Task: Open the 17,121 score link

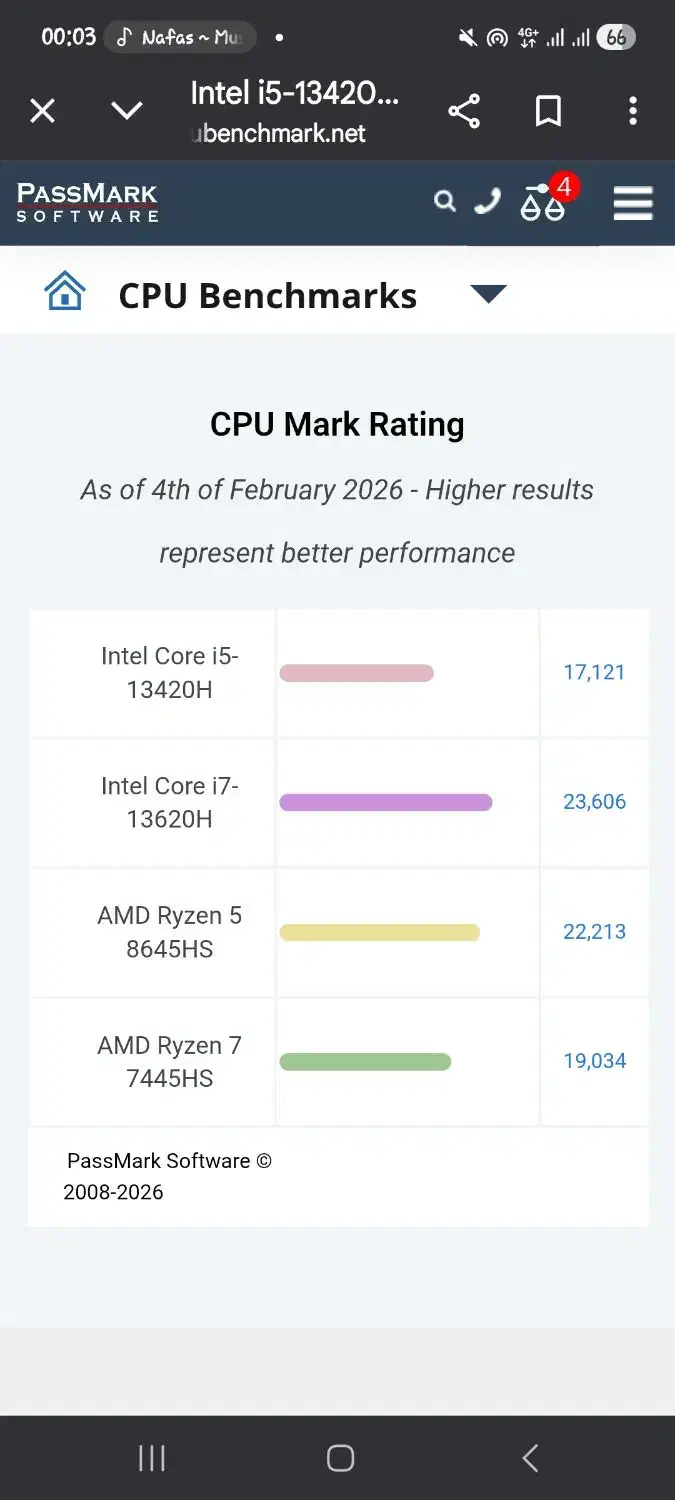Action: point(594,672)
